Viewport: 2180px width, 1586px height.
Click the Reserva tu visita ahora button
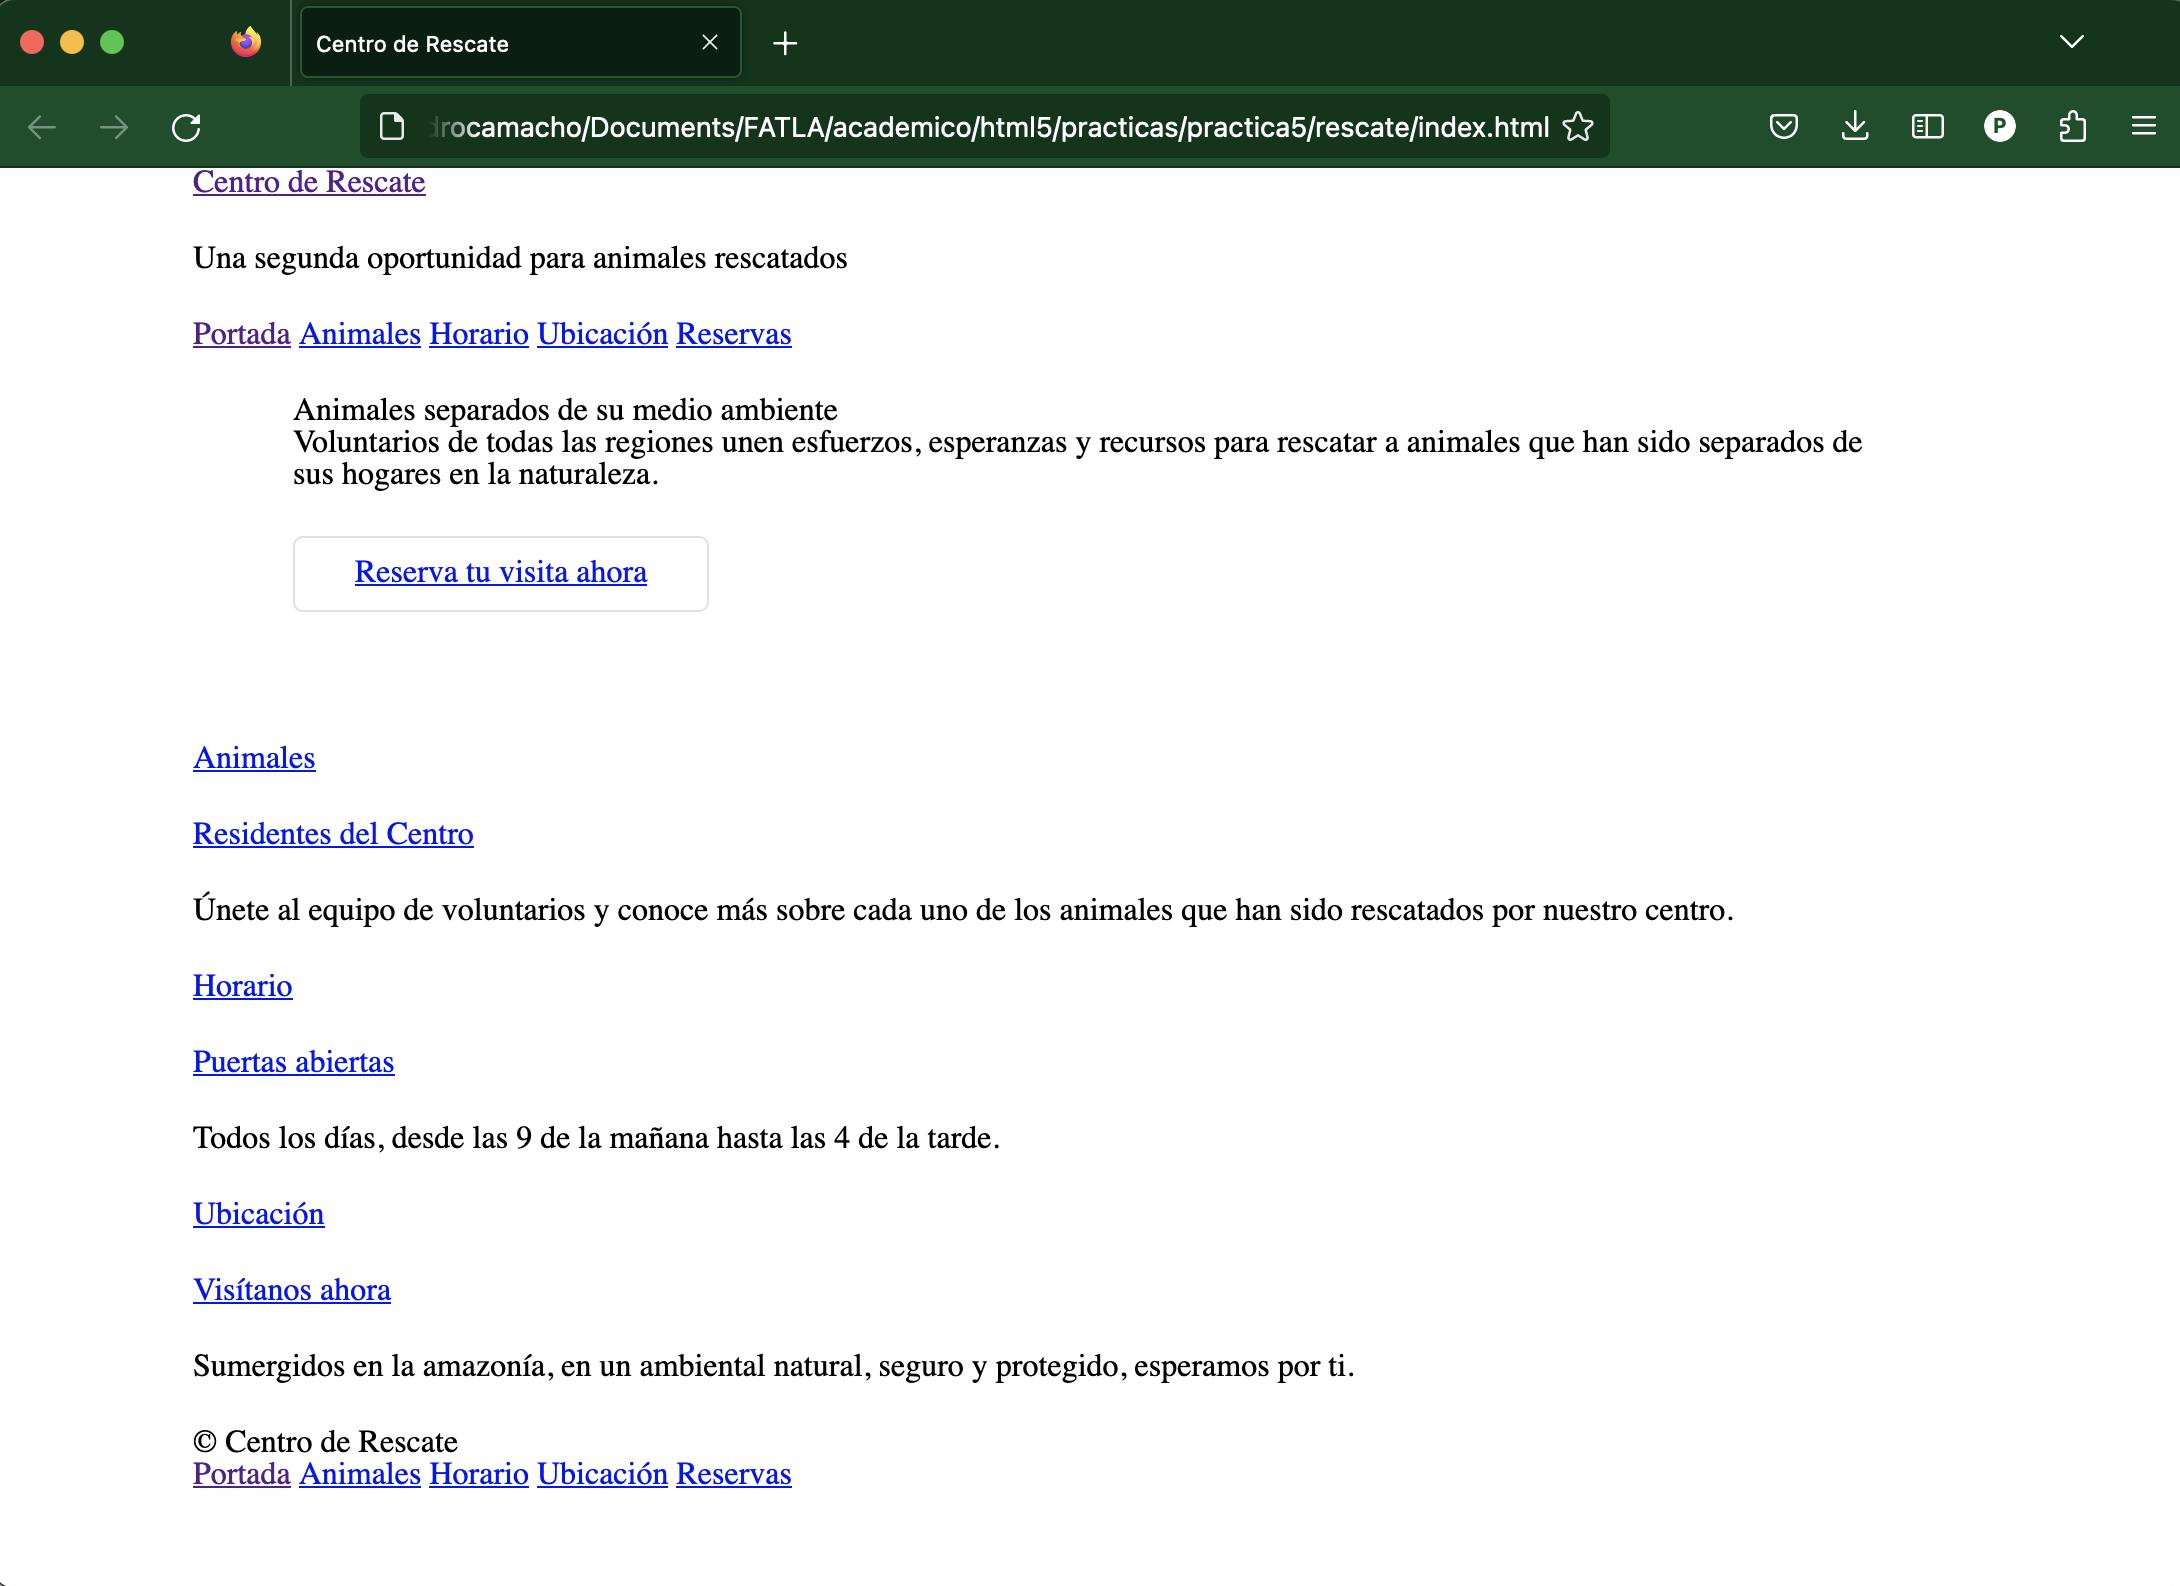tap(500, 573)
